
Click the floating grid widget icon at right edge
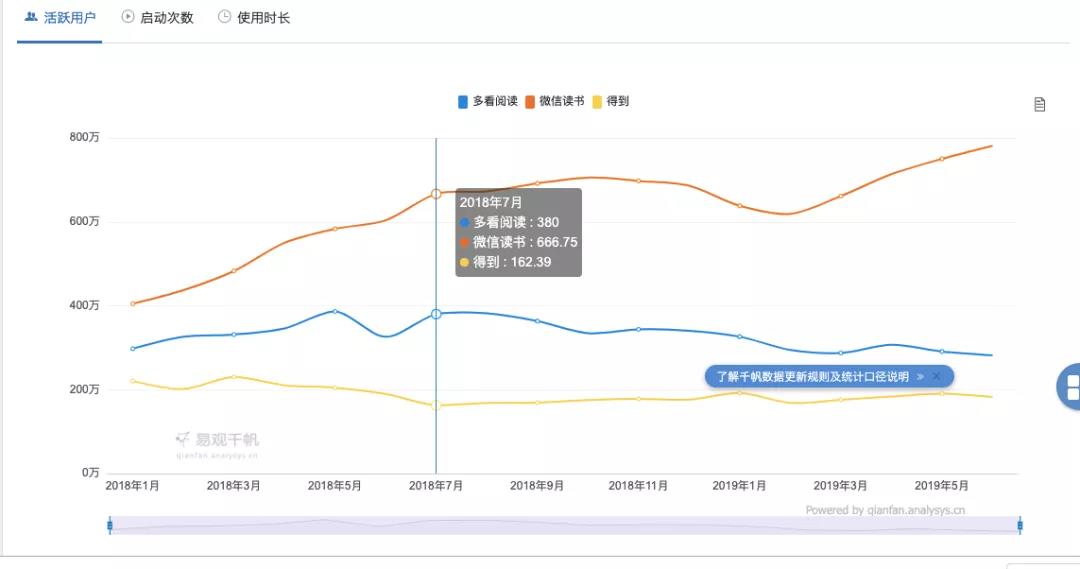coord(1069,387)
